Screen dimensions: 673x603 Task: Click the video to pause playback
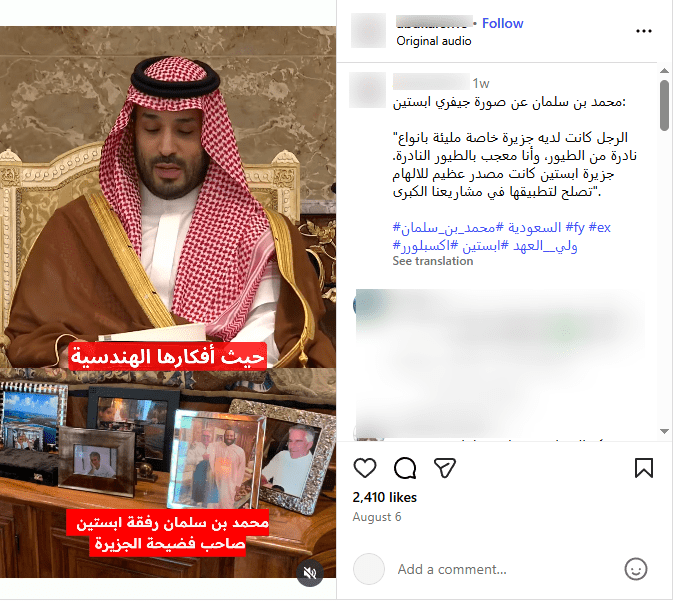pyautogui.click(x=168, y=301)
